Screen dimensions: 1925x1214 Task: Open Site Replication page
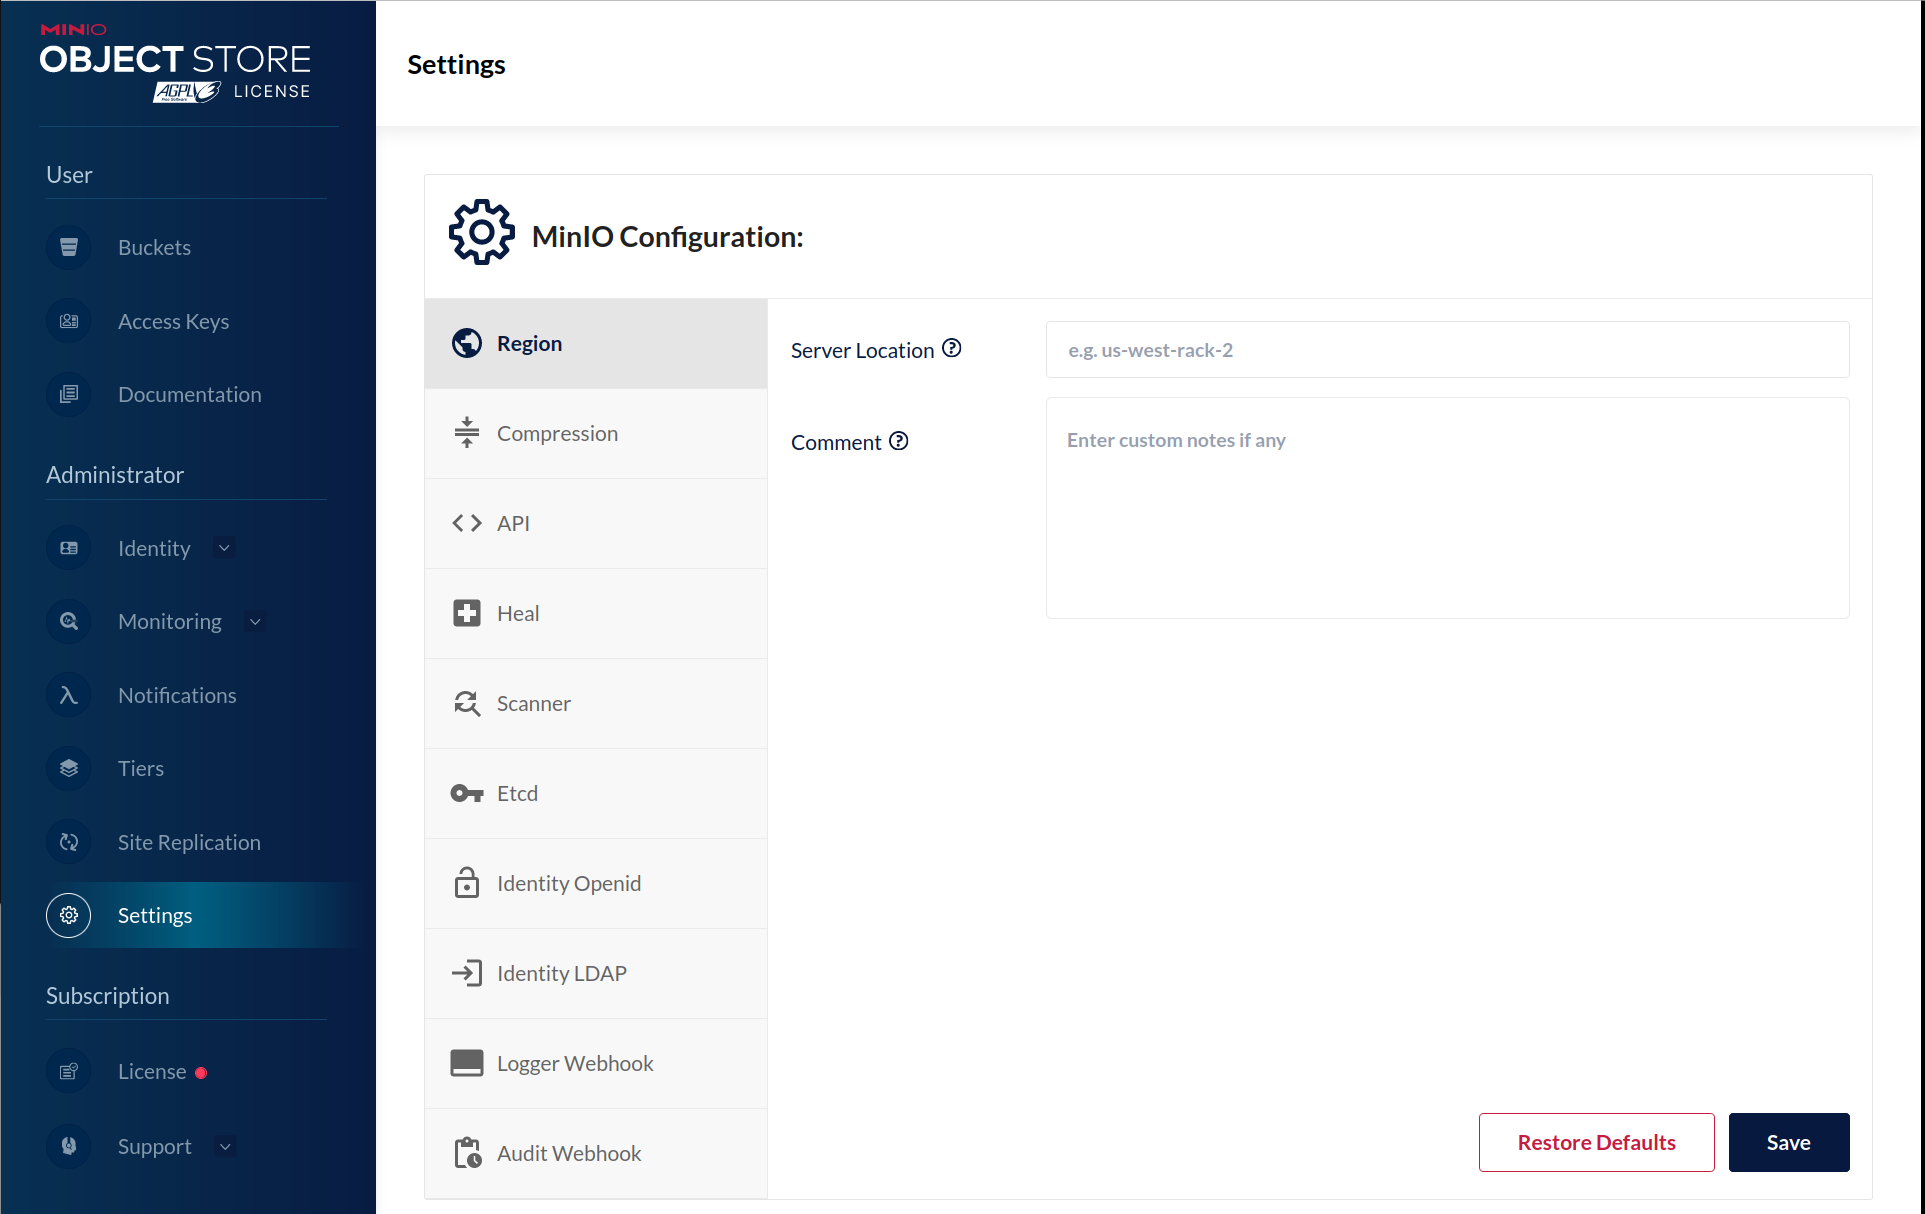[x=189, y=842]
